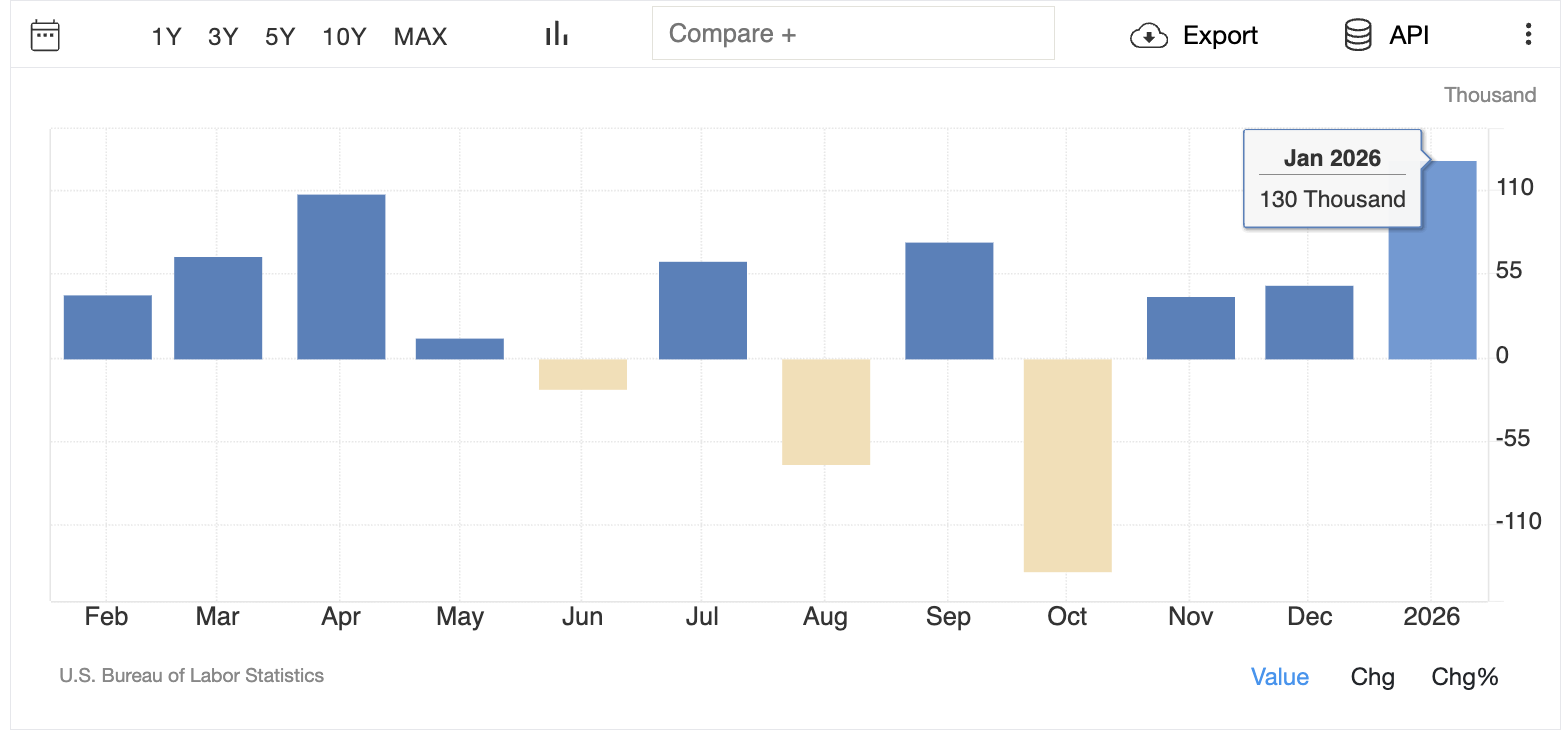Select the MAX time range
Image resolution: width=1564 pixels, height=734 pixels.
[420, 37]
